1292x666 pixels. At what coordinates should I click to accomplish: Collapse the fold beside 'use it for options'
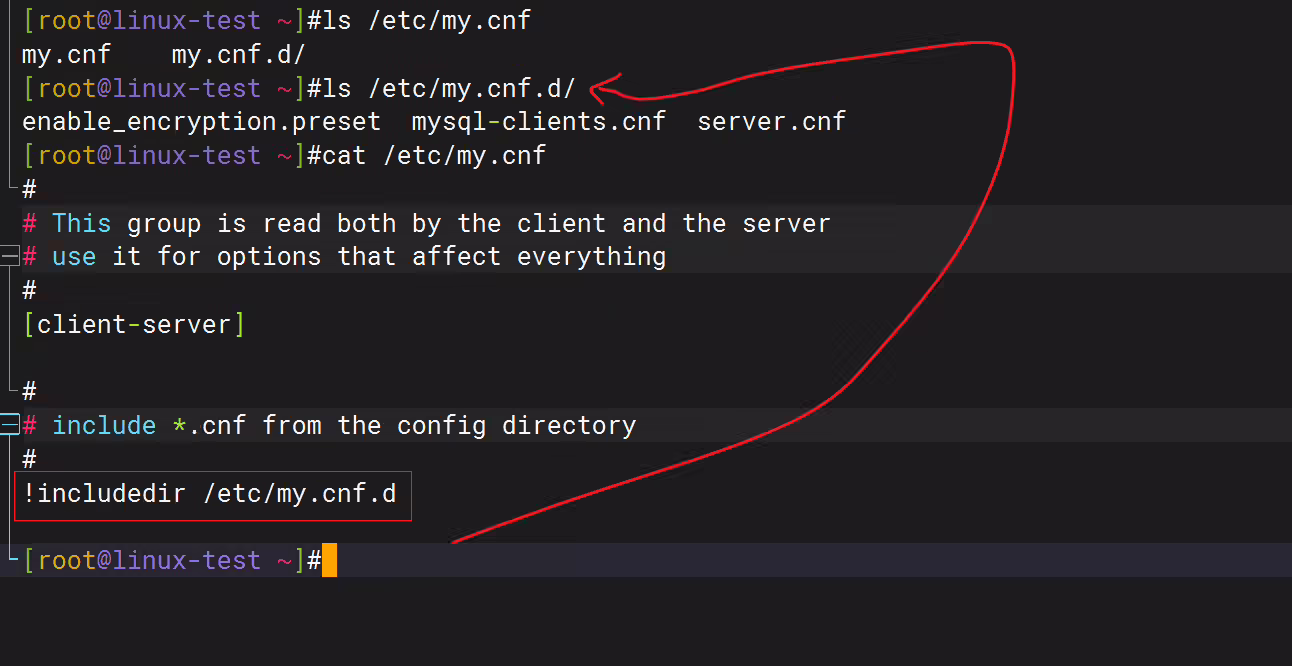coord(9,257)
